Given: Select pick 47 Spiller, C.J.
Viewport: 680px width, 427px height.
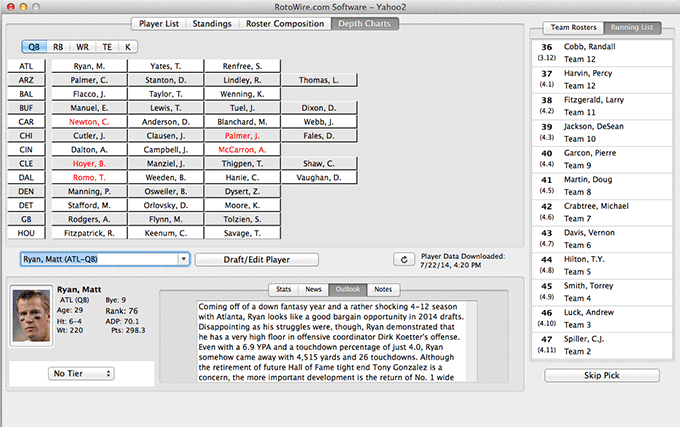Looking at the screenshot, I should point(602,345).
